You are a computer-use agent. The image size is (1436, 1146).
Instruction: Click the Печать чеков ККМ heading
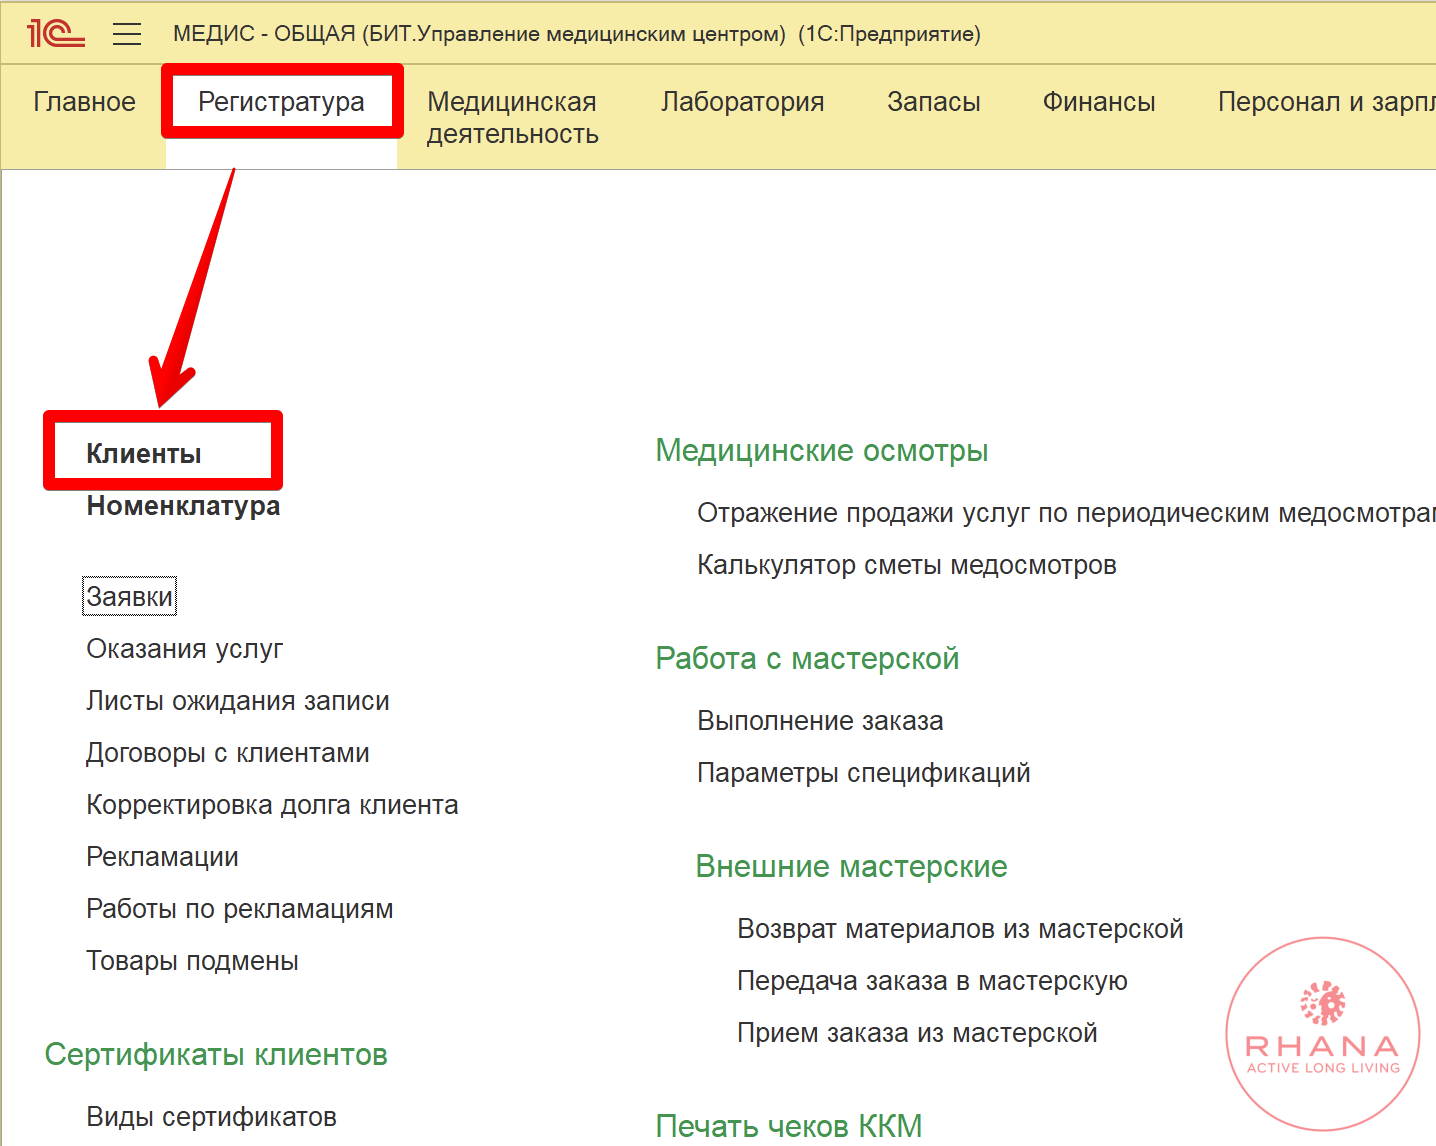pos(789,1127)
